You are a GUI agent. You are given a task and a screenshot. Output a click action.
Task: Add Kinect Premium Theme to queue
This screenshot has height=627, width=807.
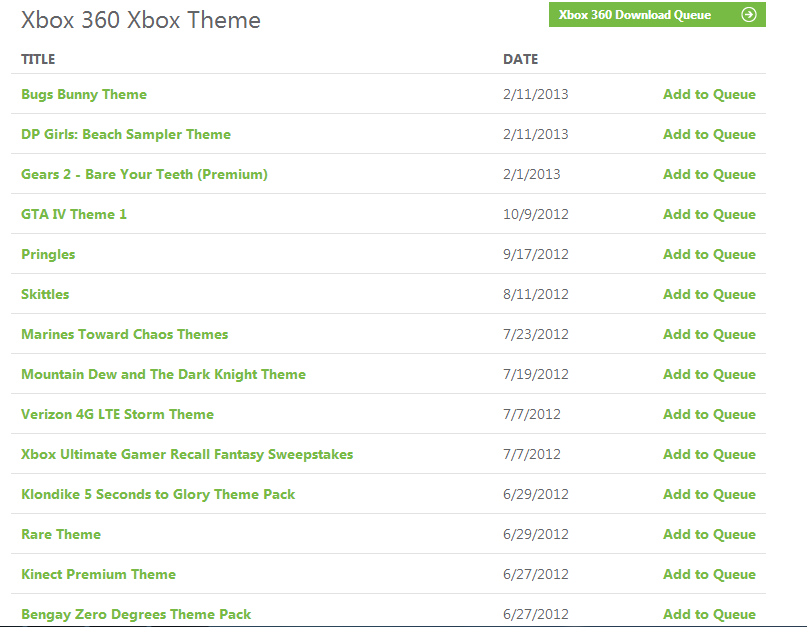pyautogui.click(x=709, y=574)
